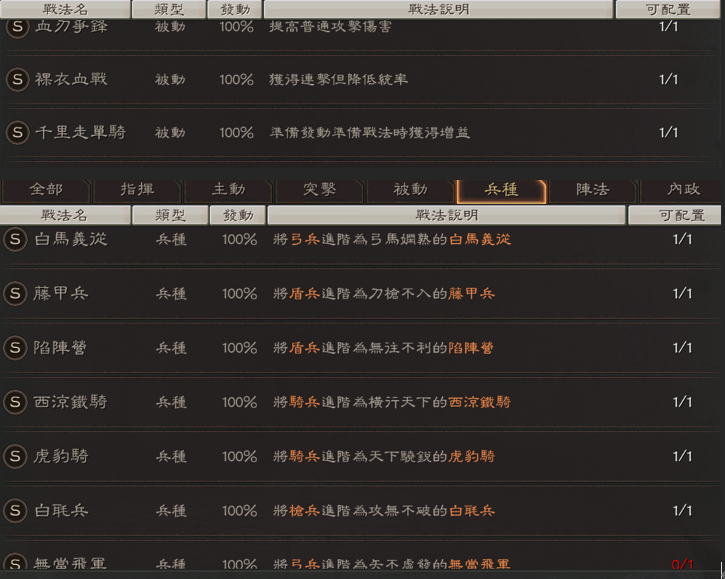
Task: Switch to the 全部 tab
Action: coord(46,190)
